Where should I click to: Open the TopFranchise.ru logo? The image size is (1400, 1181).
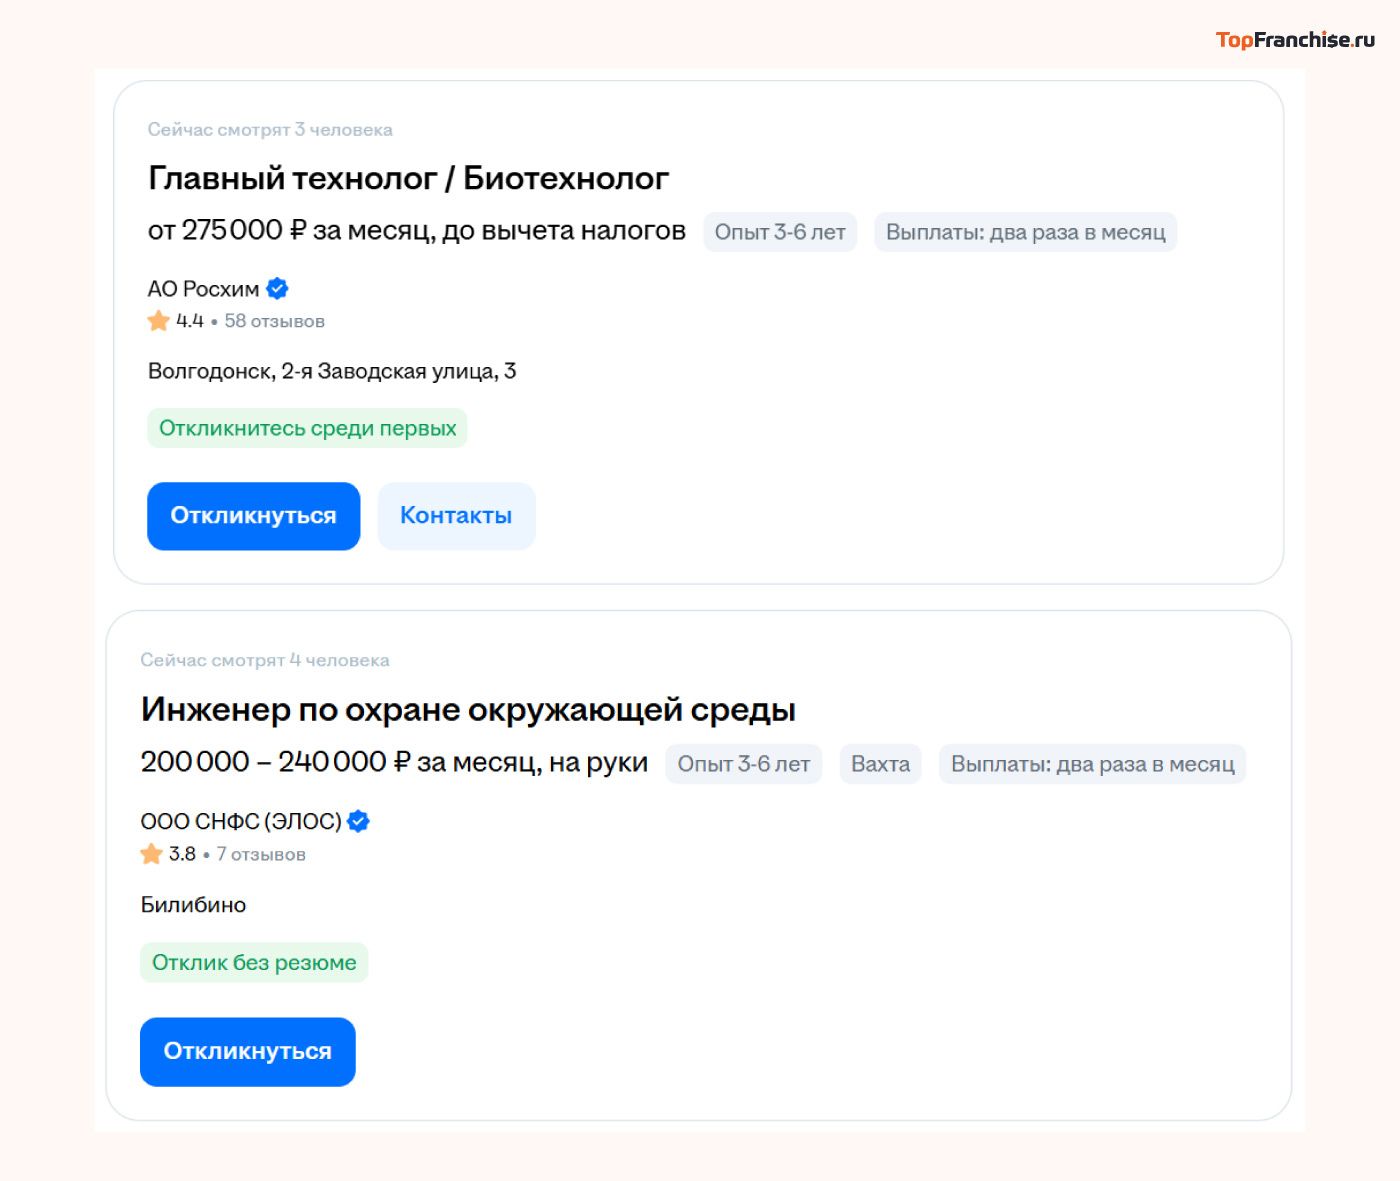coord(1295,40)
